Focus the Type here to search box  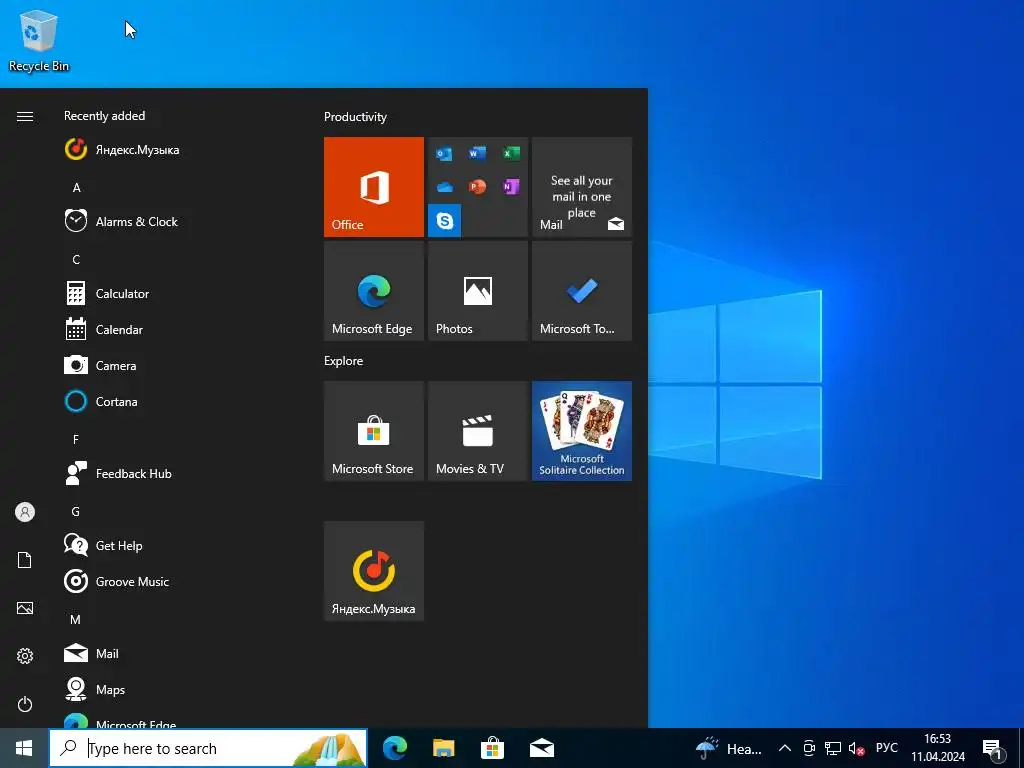[x=208, y=748]
